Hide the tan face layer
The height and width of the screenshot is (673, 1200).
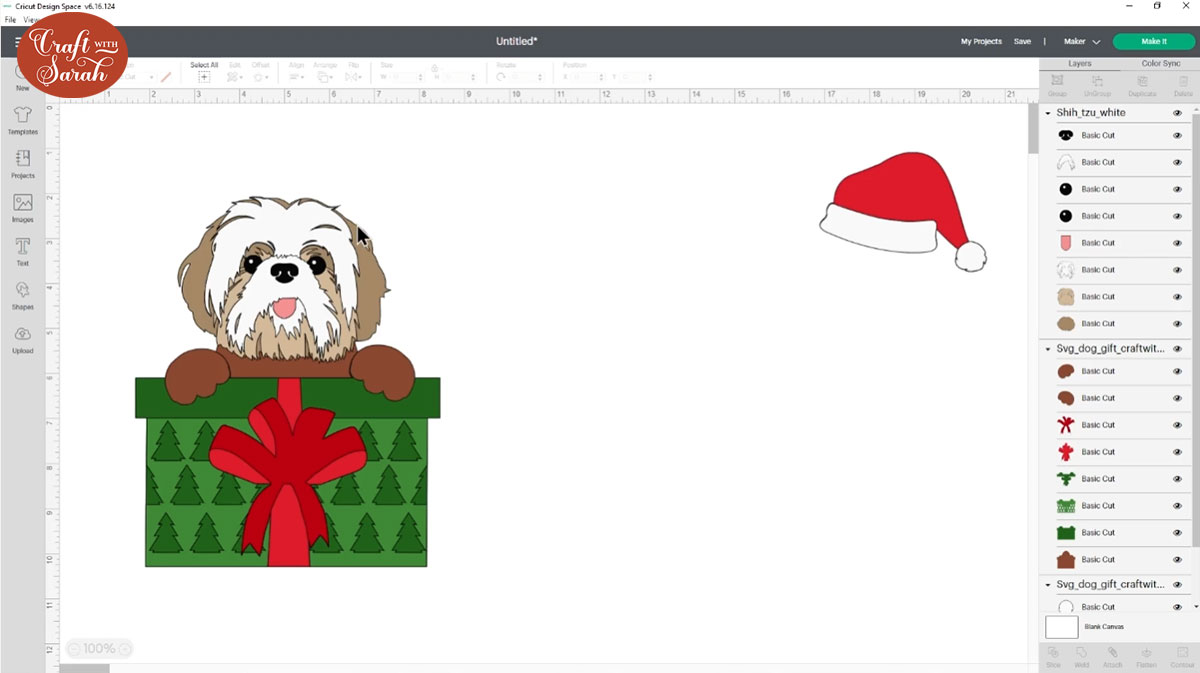click(x=1177, y=297)
